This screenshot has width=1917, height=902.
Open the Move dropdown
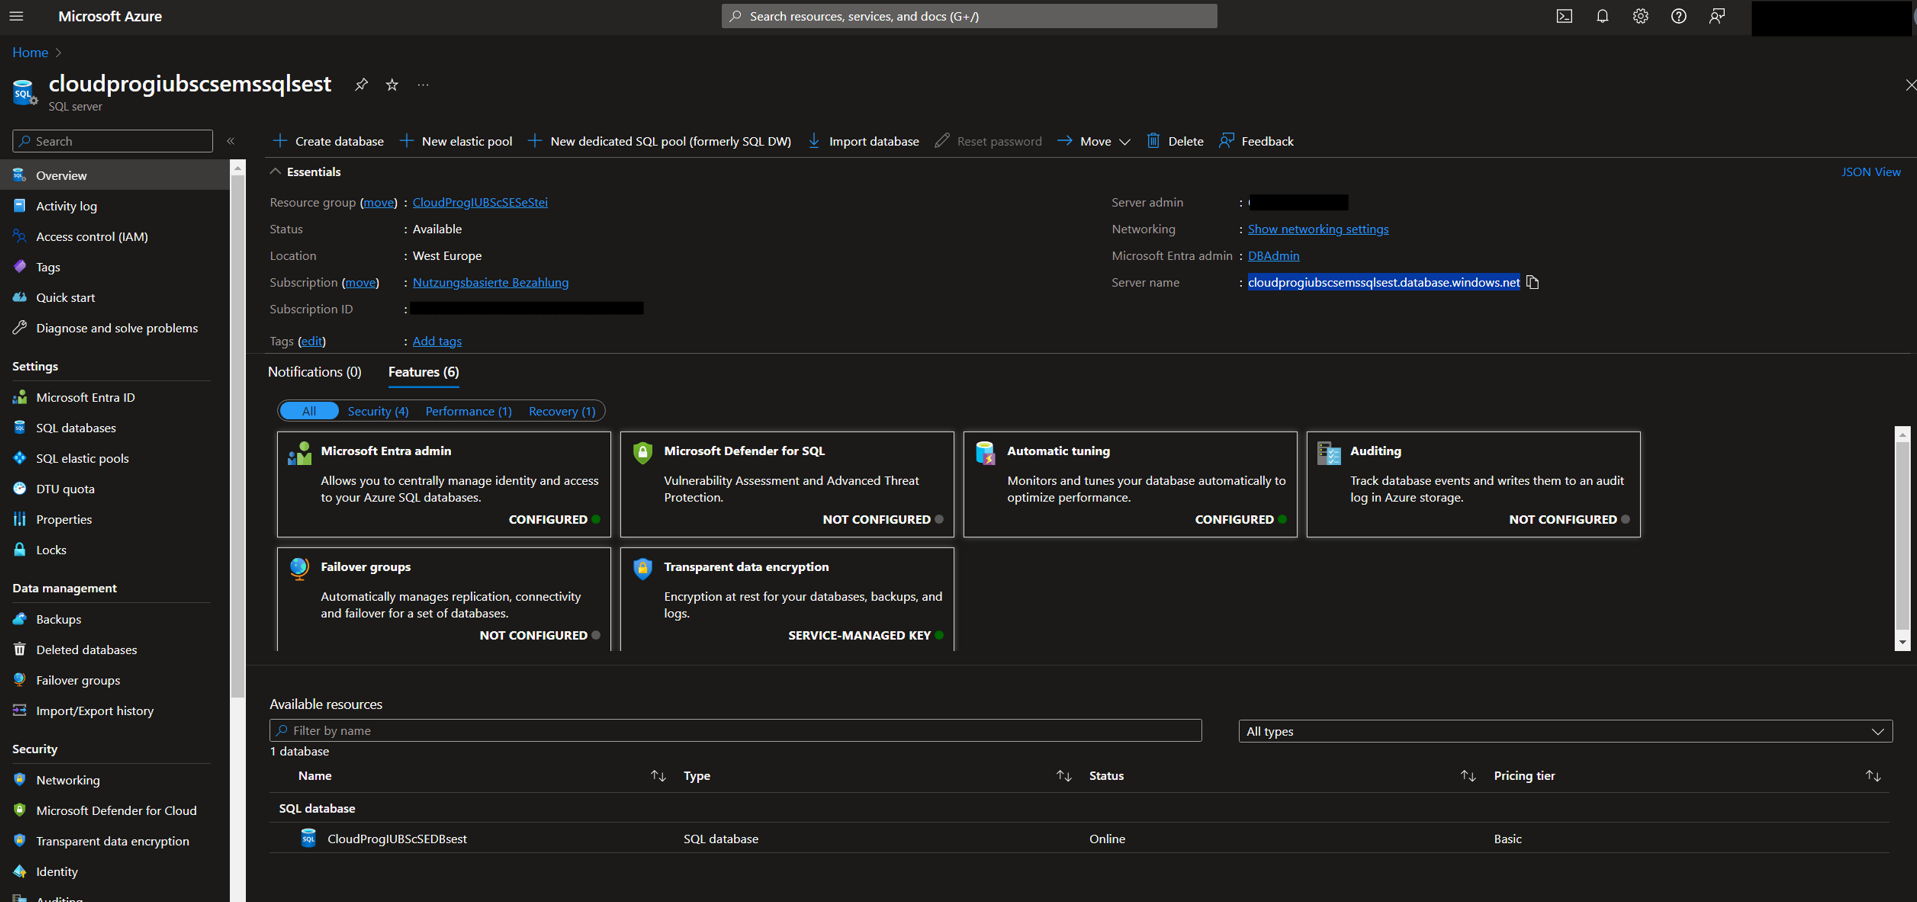[1094, 141]
